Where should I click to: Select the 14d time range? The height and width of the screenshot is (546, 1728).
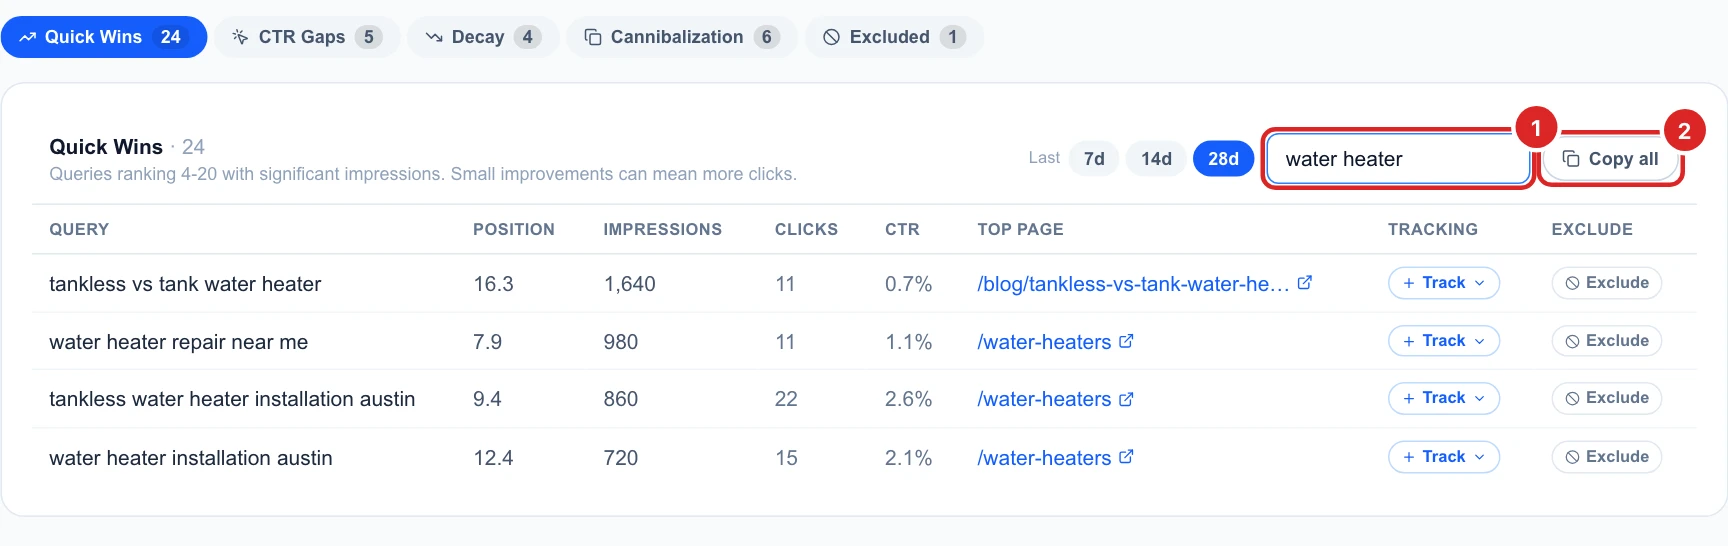(1156, 159)
